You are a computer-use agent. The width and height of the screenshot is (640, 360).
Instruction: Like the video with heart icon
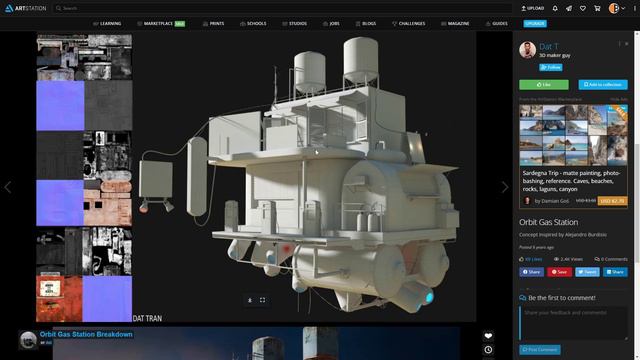point(488,336)
